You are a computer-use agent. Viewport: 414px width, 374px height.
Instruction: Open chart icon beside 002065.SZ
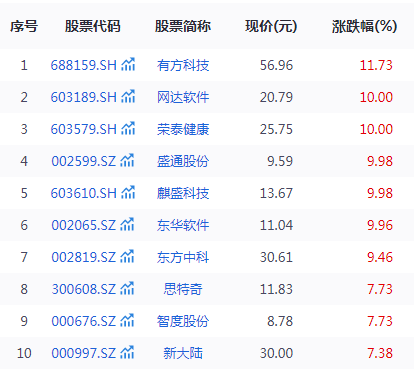[127, 224]
